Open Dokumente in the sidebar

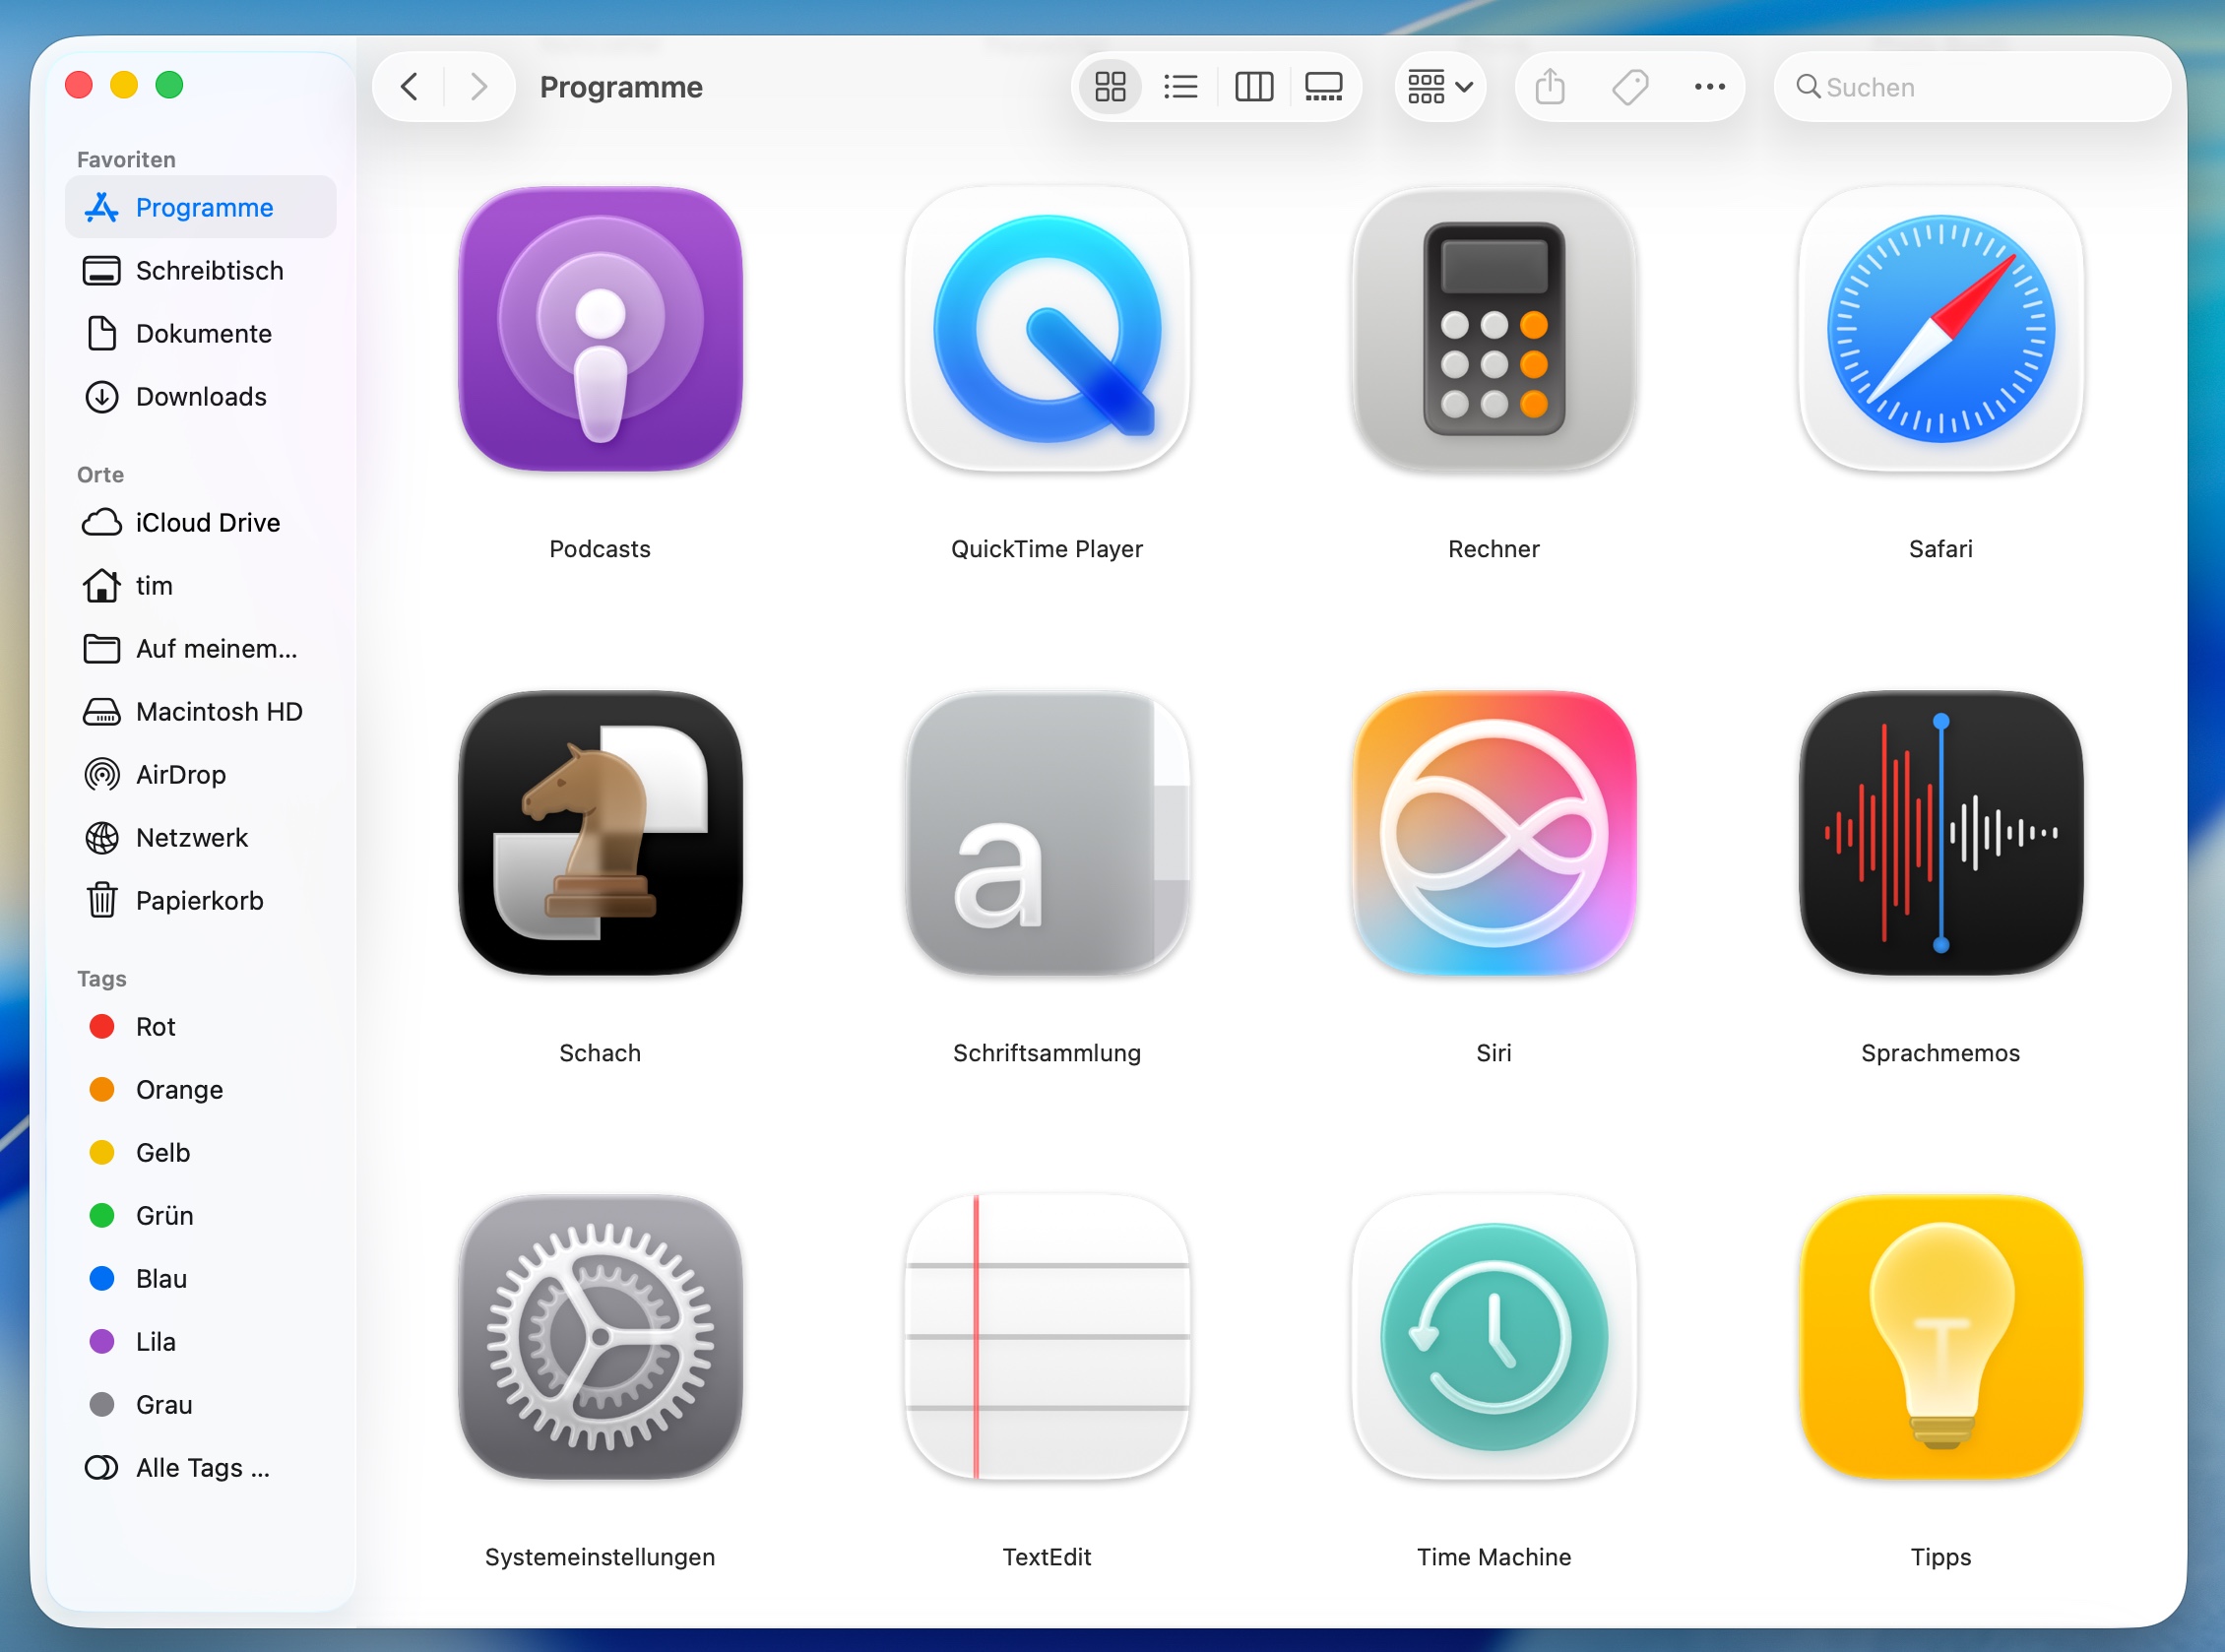(x=201, y=333)
